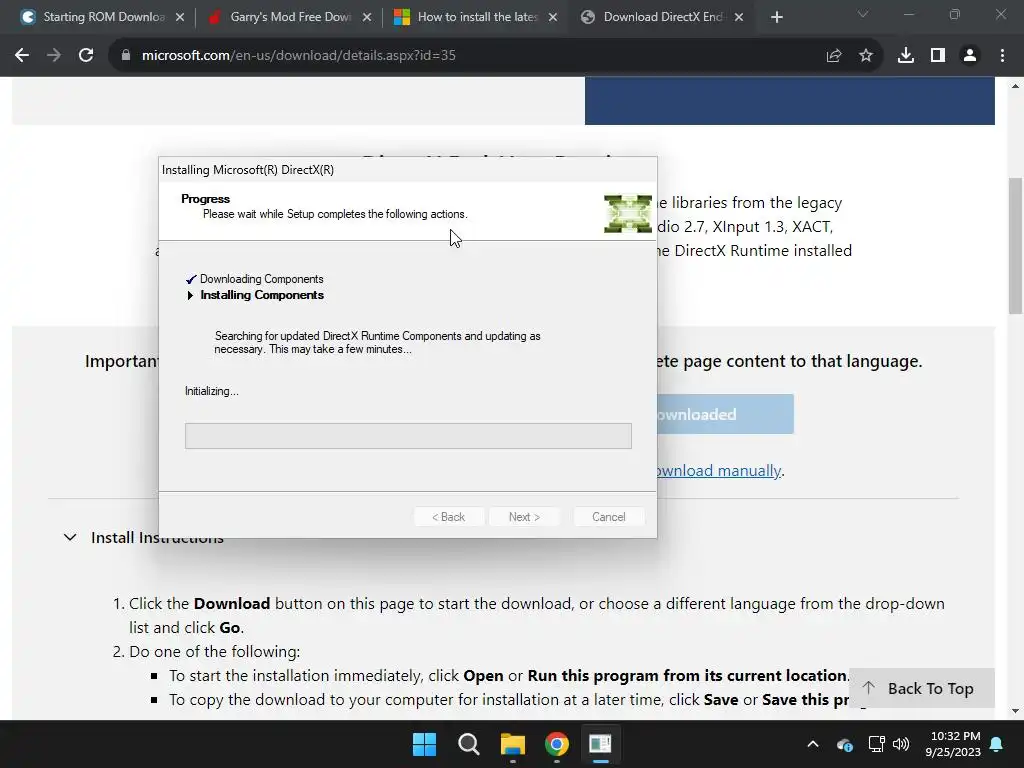The image size is (1024, 768).
Task: Click scrollbar up arrow
Action: pyautogui.click(x=1016, y=86)
